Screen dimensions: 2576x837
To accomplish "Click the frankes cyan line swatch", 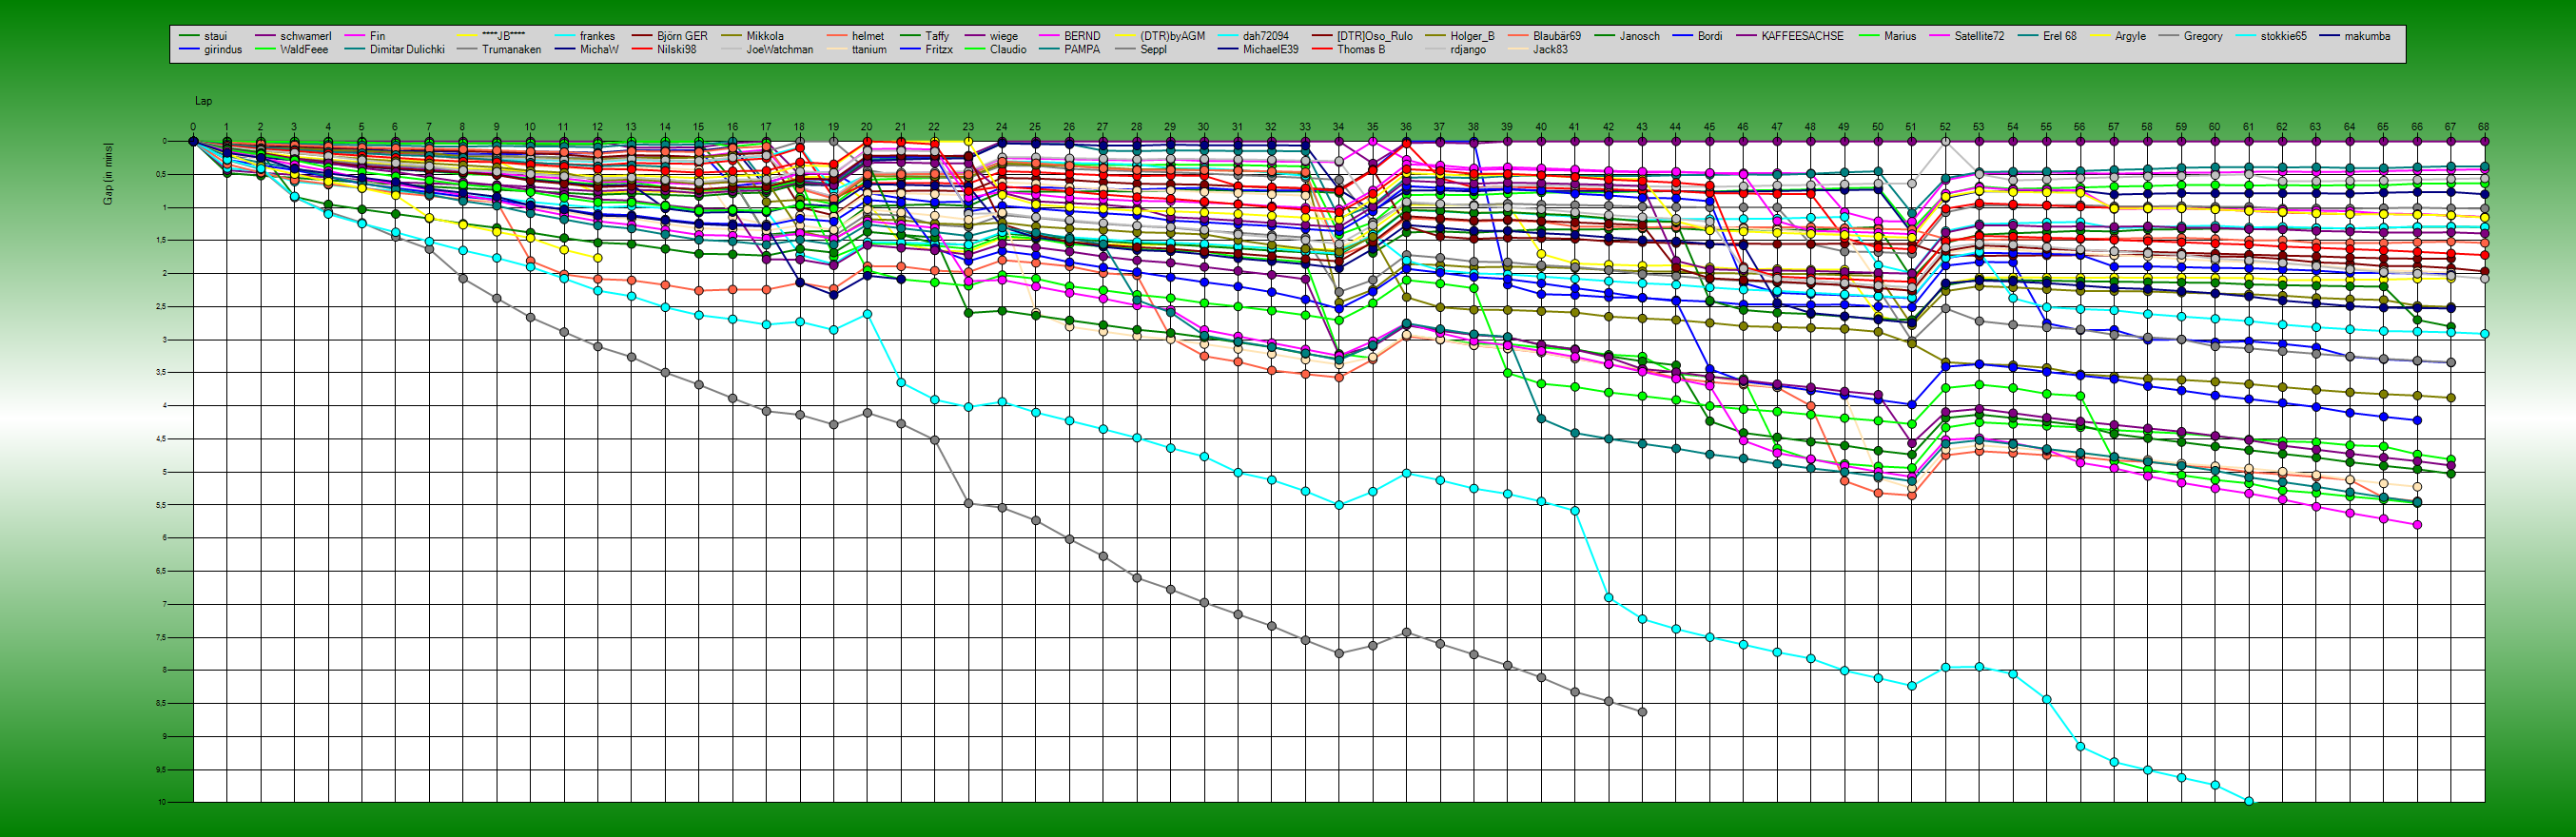I will tap(563, 36).
